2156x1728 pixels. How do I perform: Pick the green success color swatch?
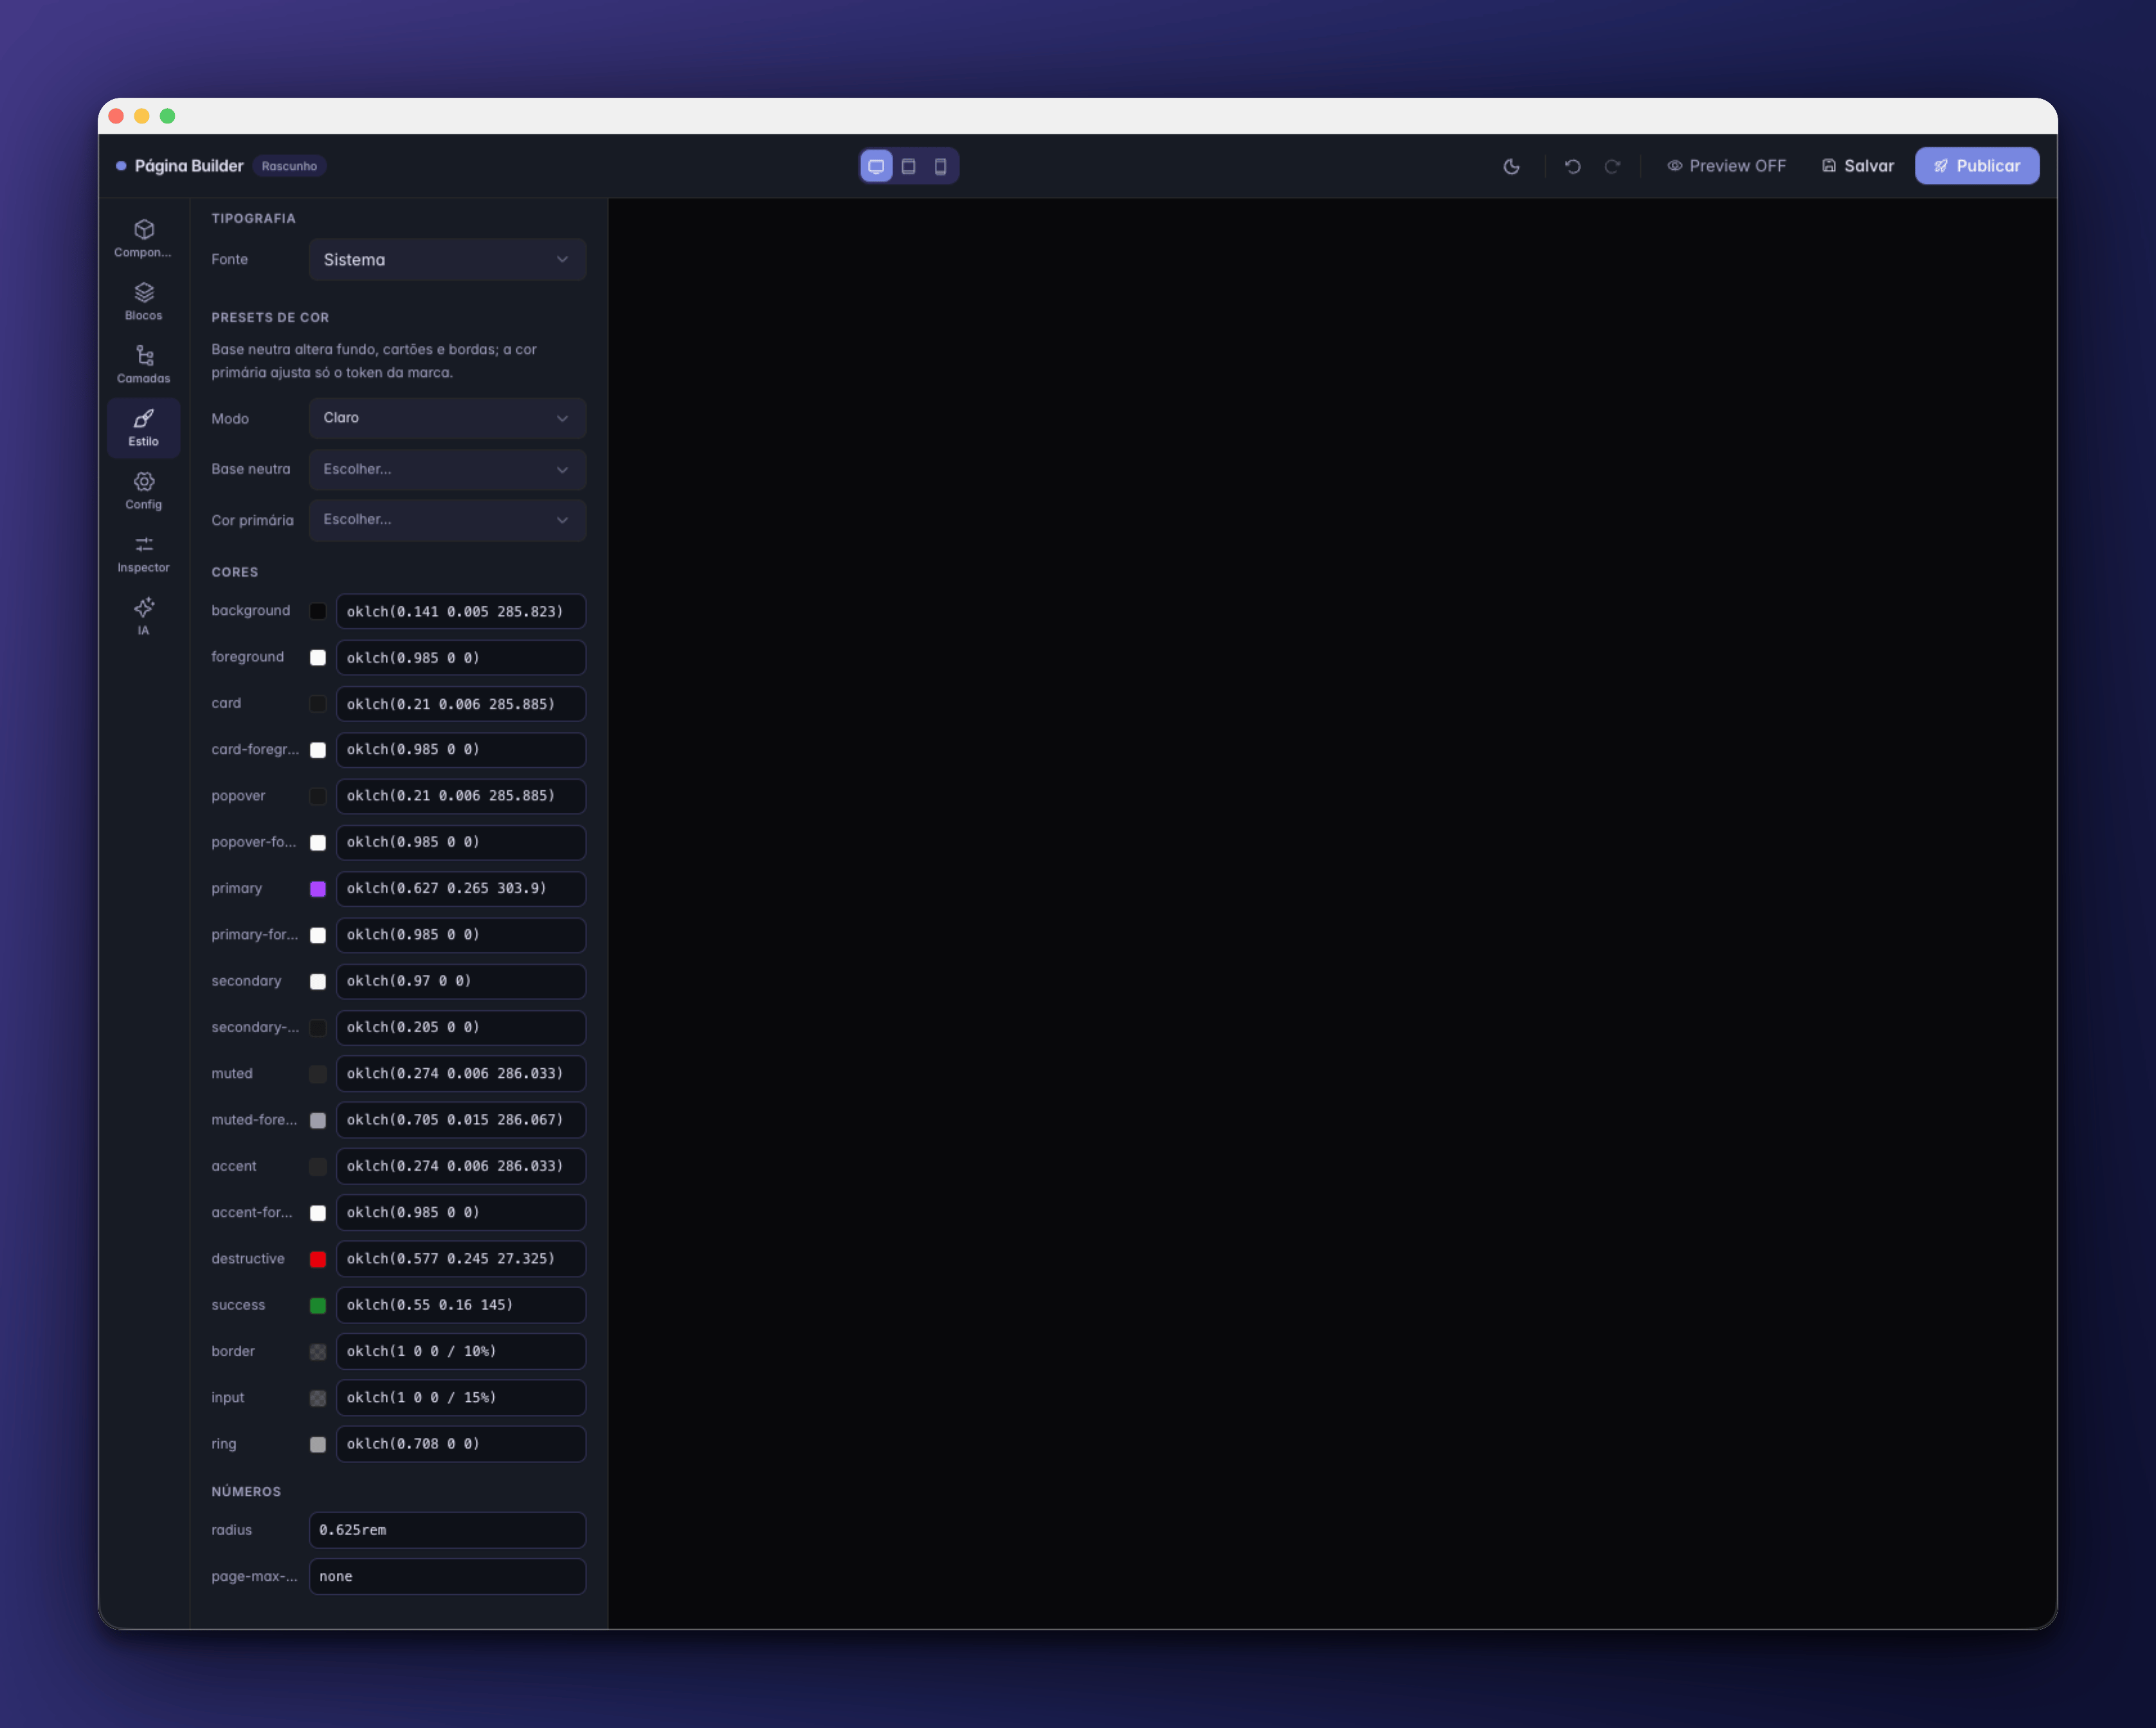coord(318,1305)
